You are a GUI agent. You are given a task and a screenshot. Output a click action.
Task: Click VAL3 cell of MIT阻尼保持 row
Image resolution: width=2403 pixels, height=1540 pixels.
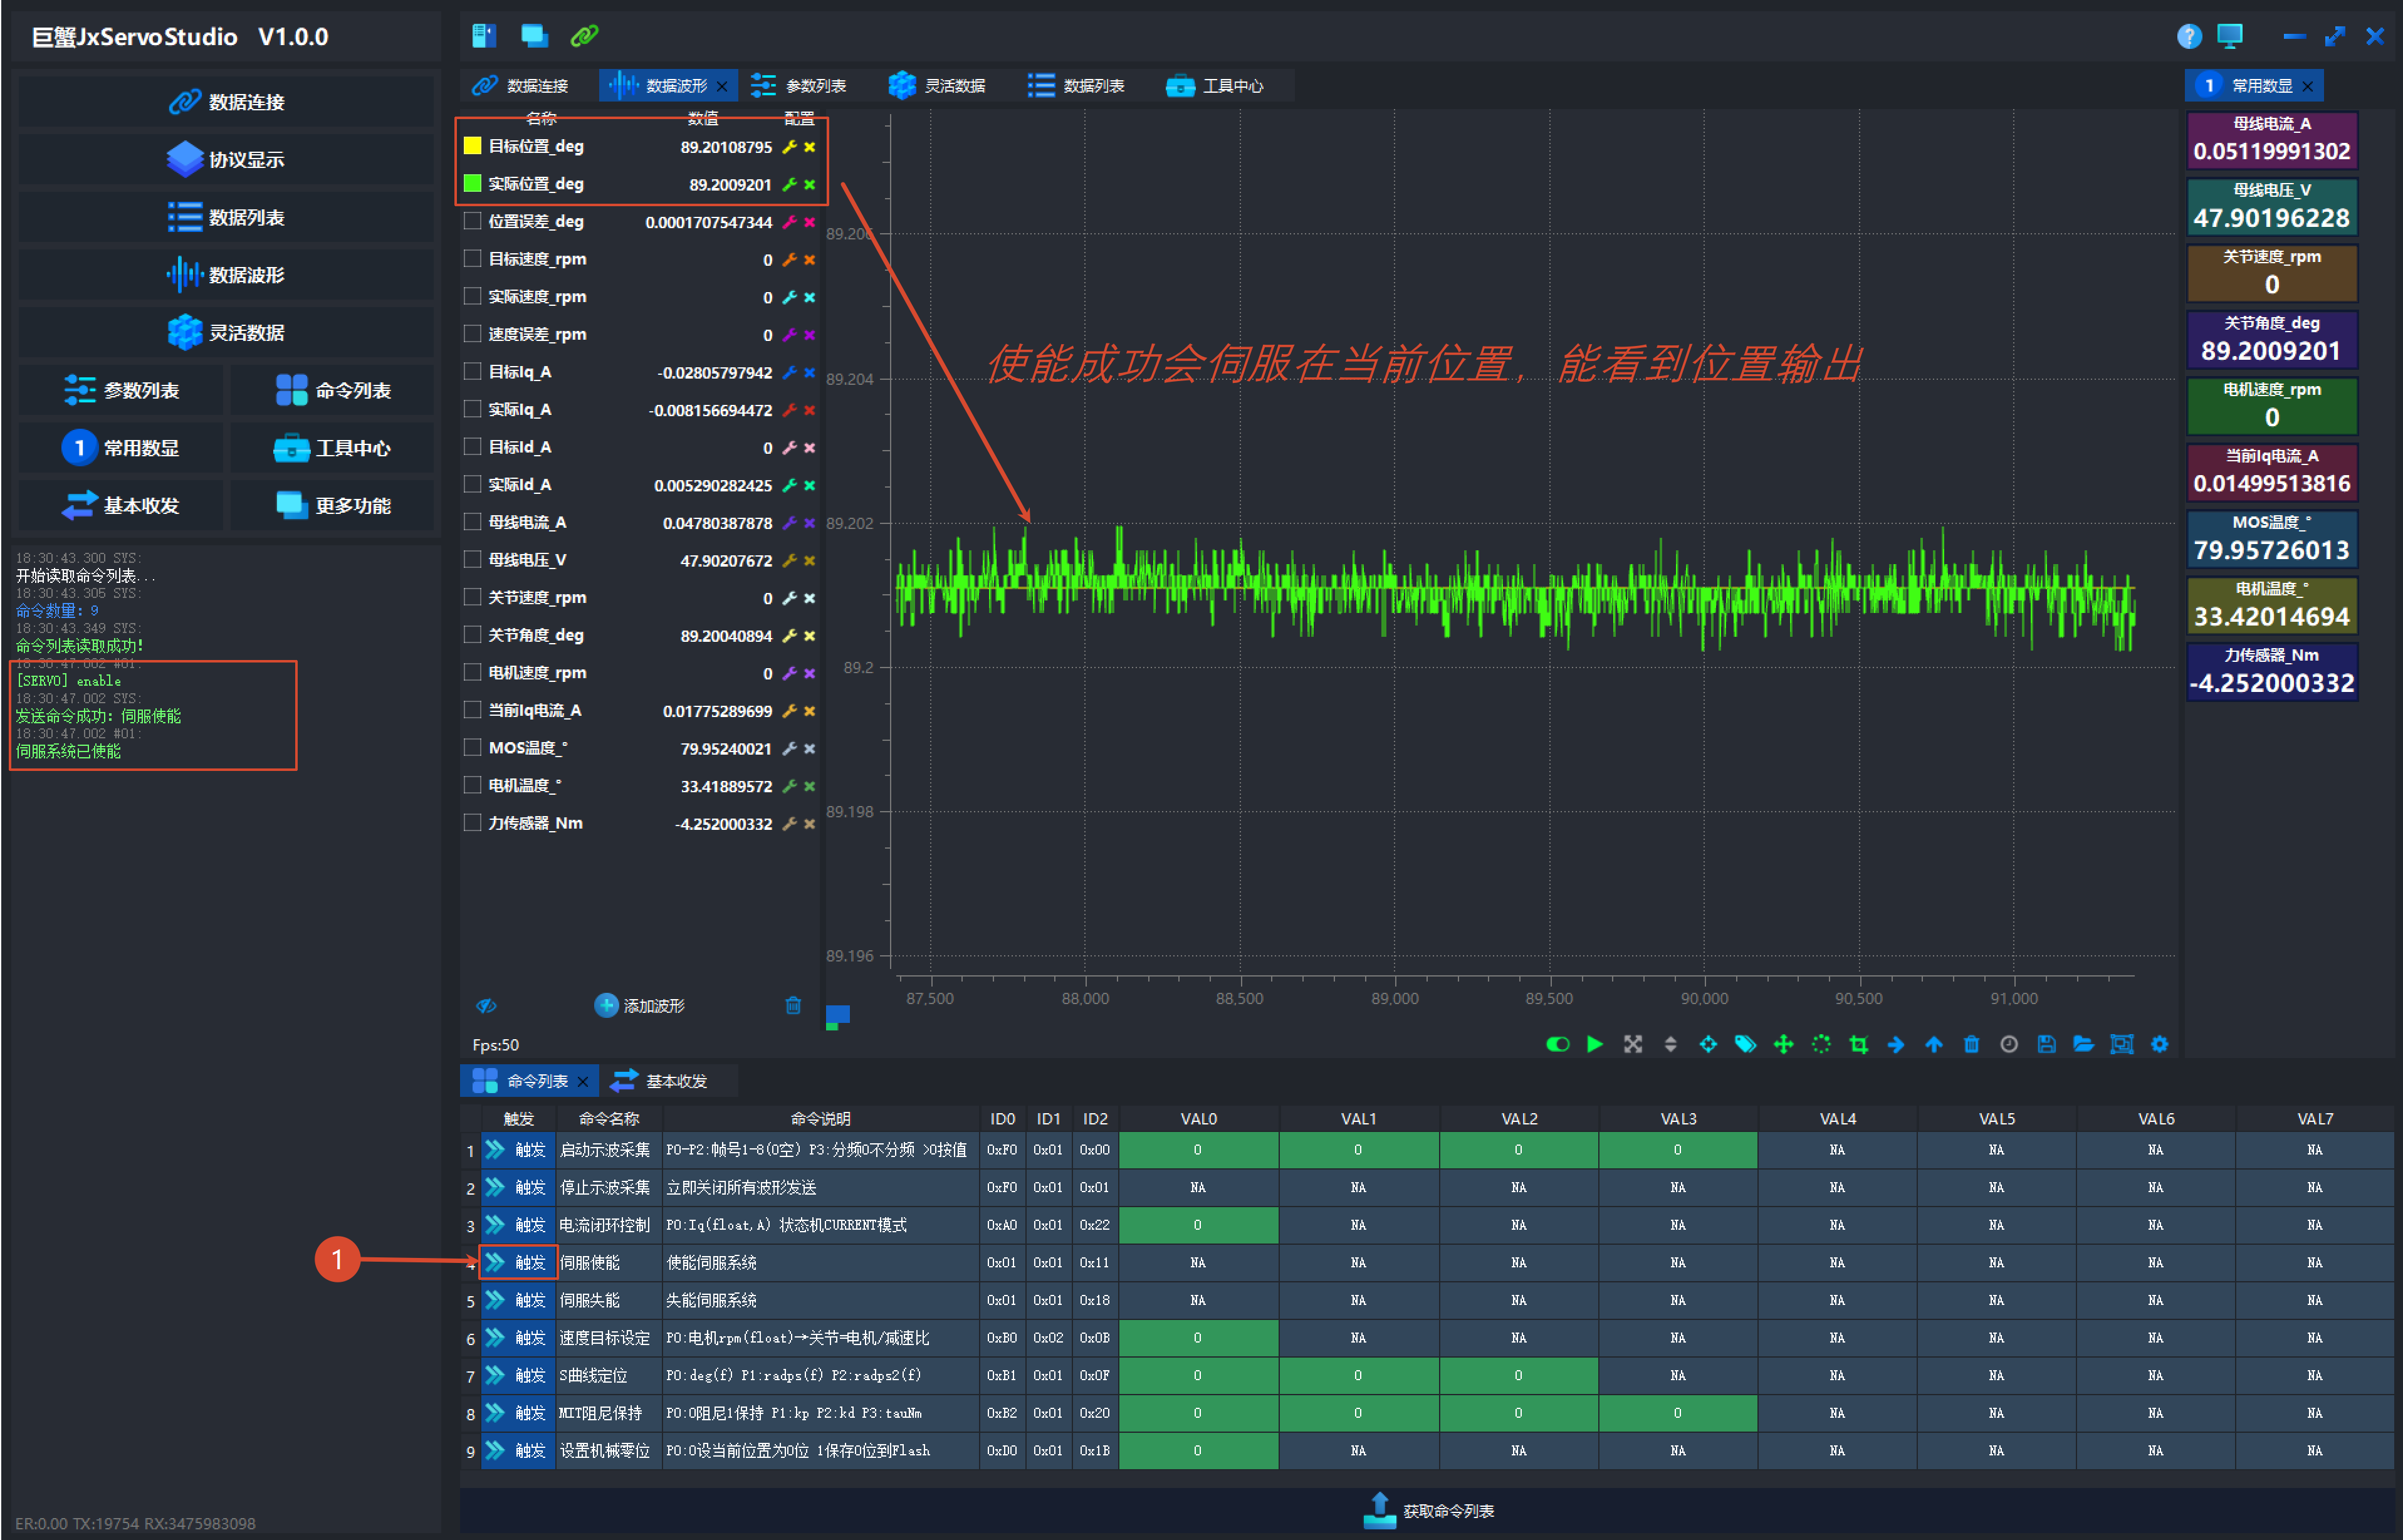(x=1678, y=1413)
